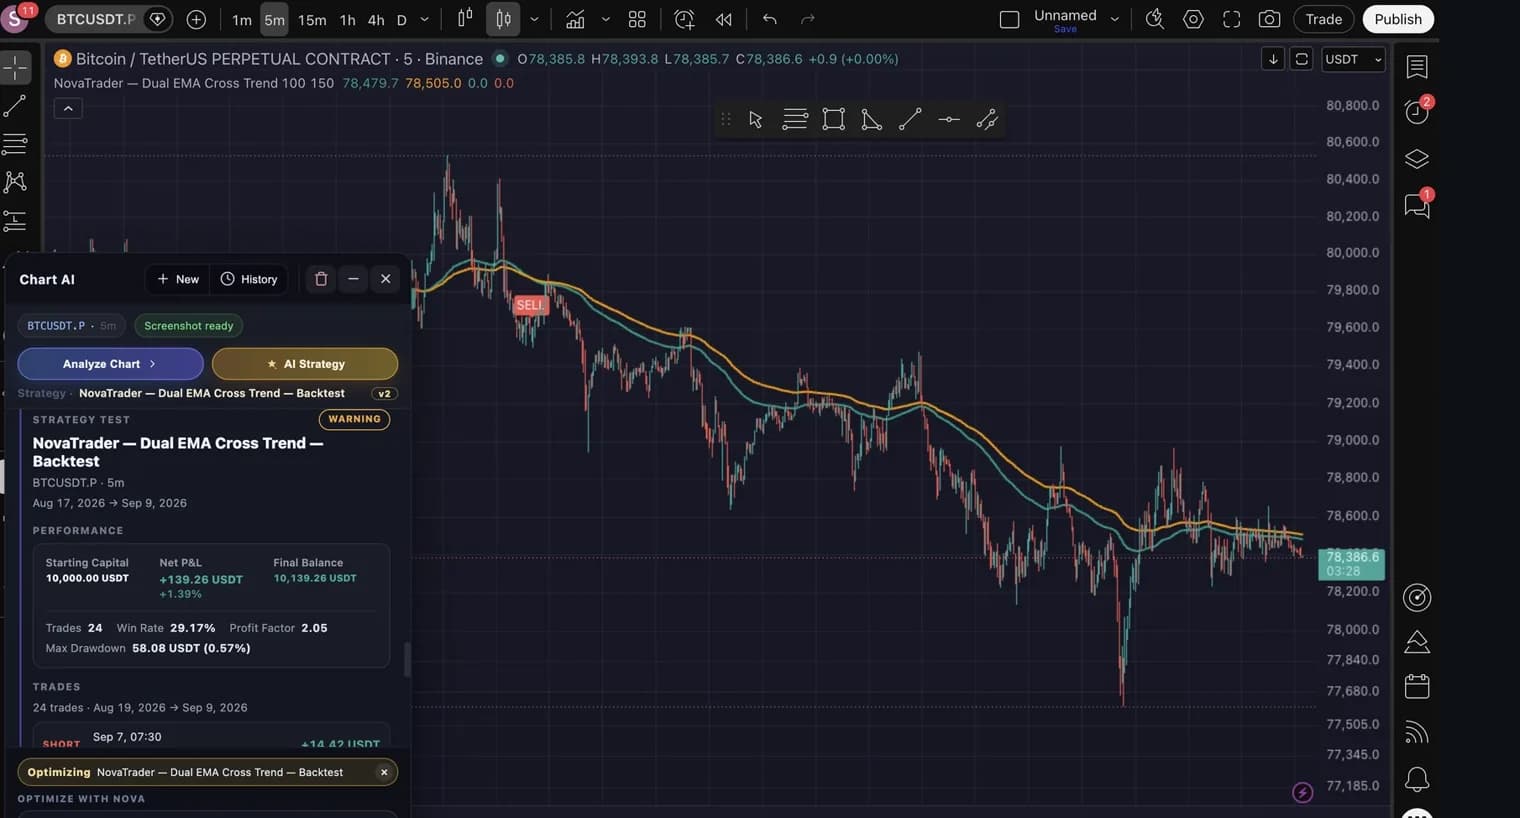Screen dimensions: 1520x818
Task: Add a symbol with the plus icon
Action: pyautogui.click(x=196, y=19)
